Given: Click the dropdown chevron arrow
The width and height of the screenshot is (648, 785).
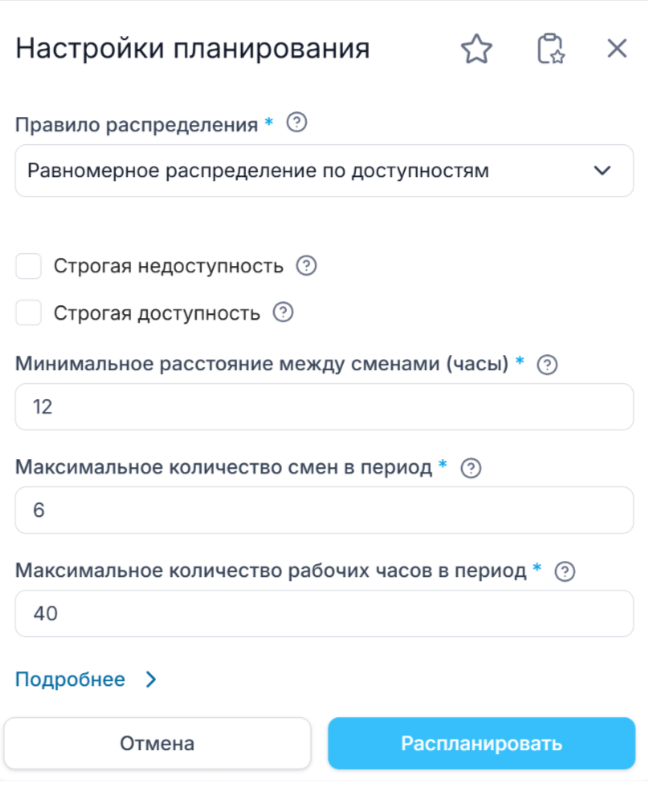Looking at the screenshot, I should coord(602,171).
